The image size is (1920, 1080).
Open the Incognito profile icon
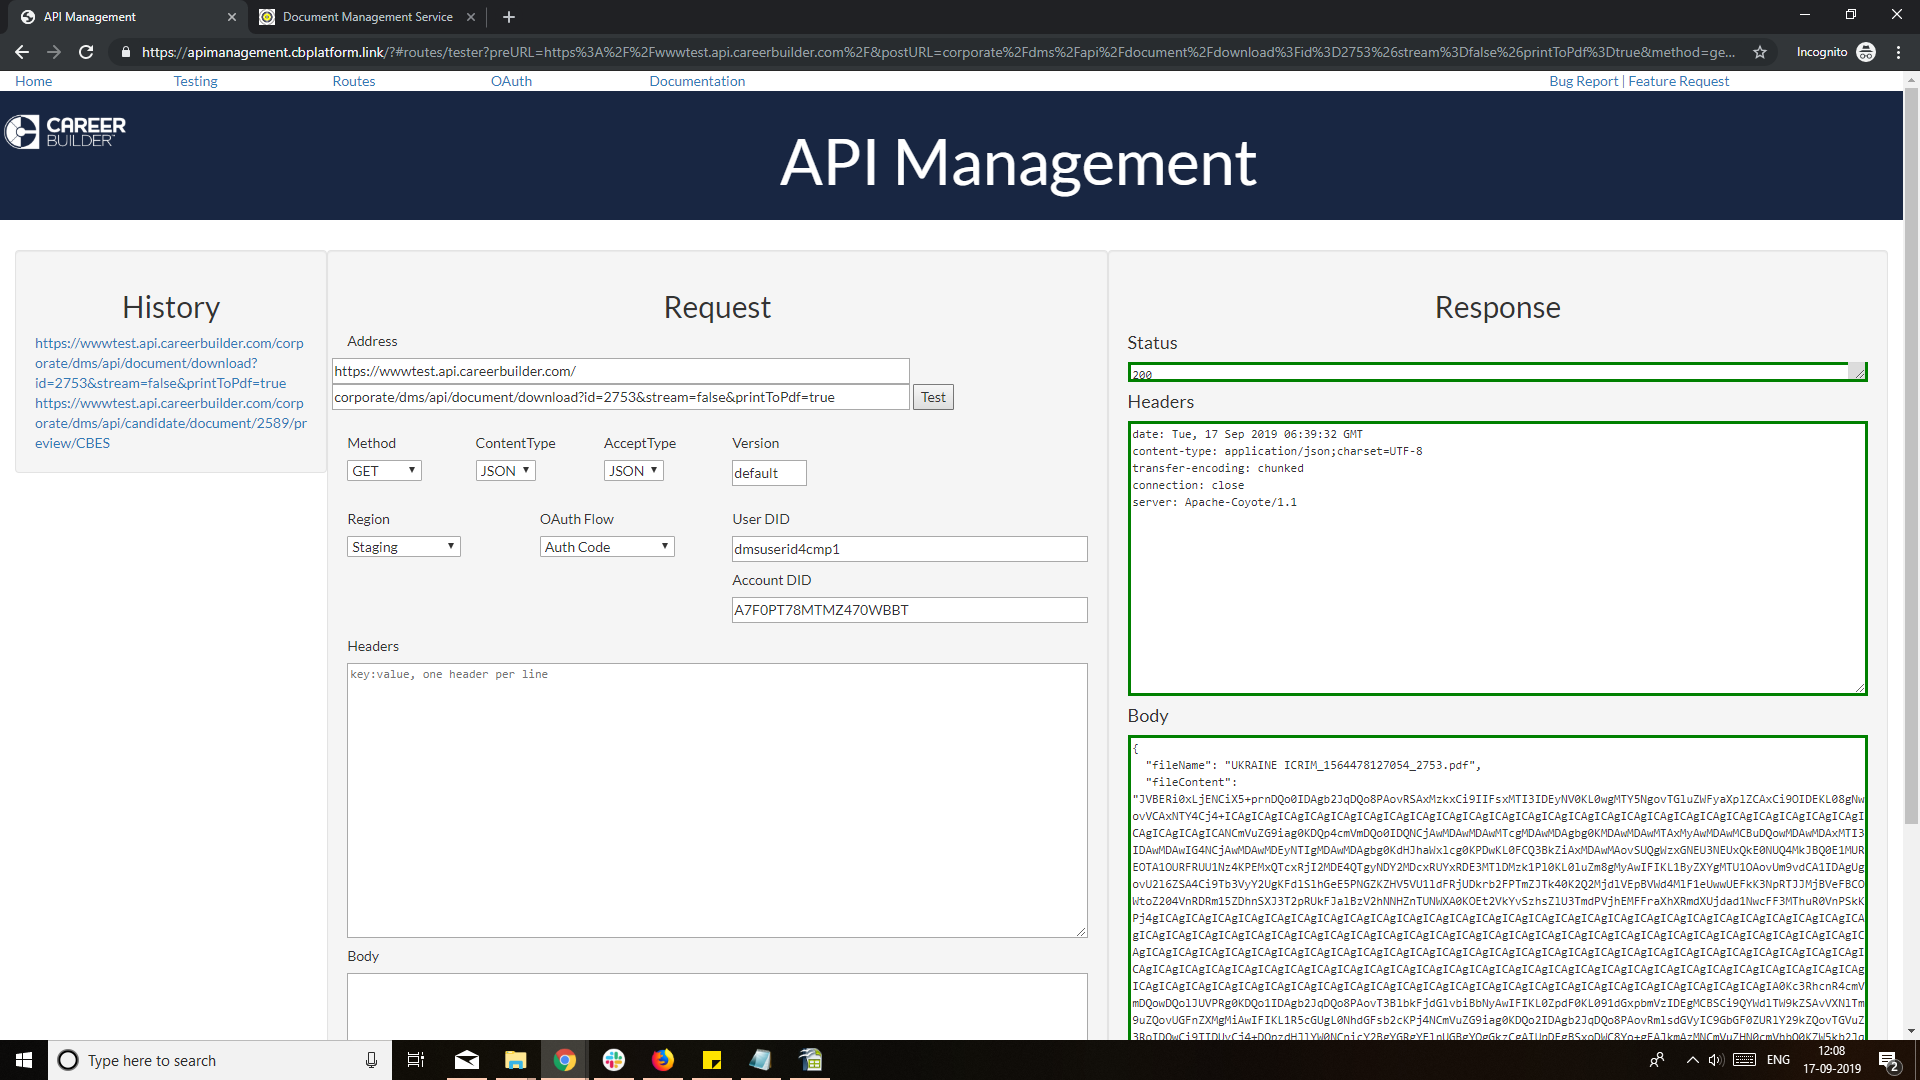[1866, 52]
